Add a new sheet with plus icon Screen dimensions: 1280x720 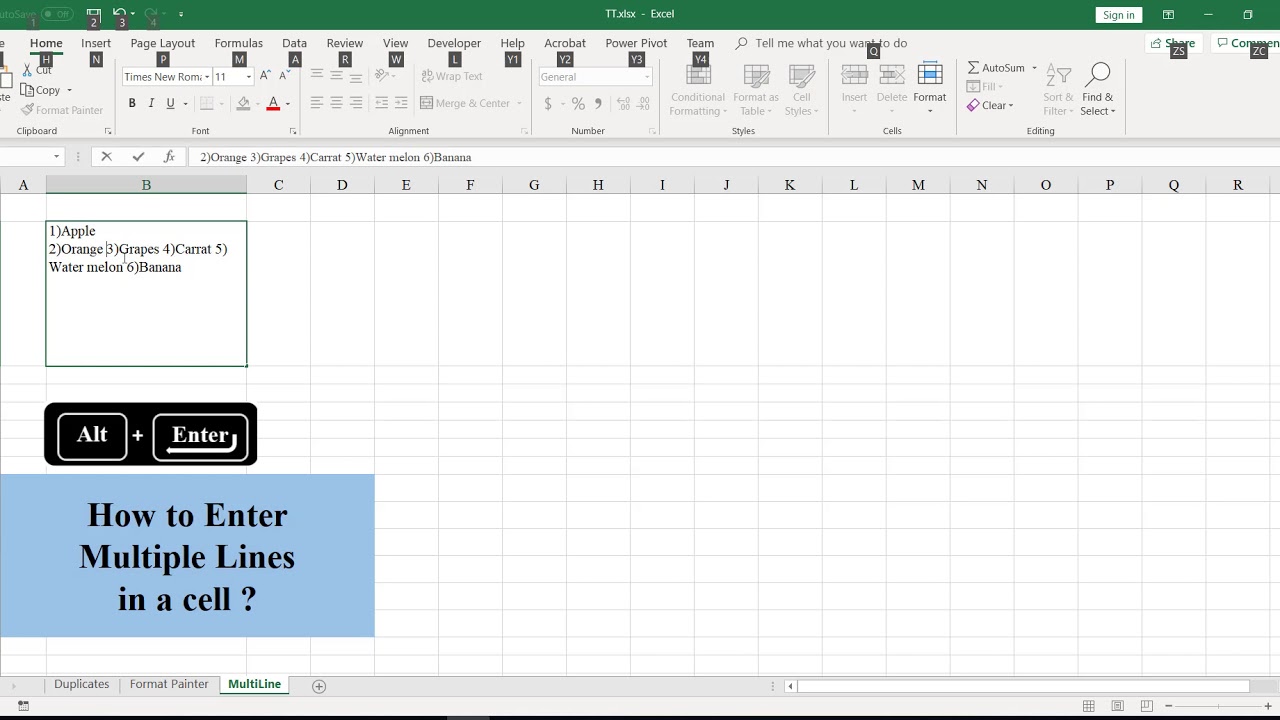click(x=319, y=685)
